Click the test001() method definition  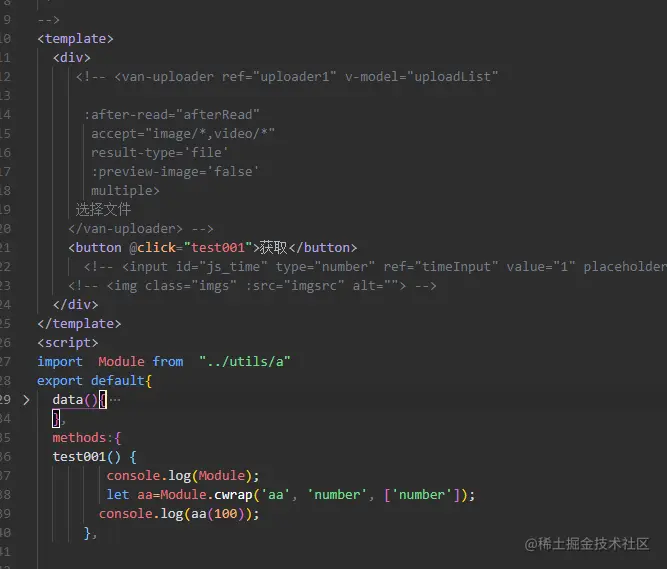click(94, 457)
